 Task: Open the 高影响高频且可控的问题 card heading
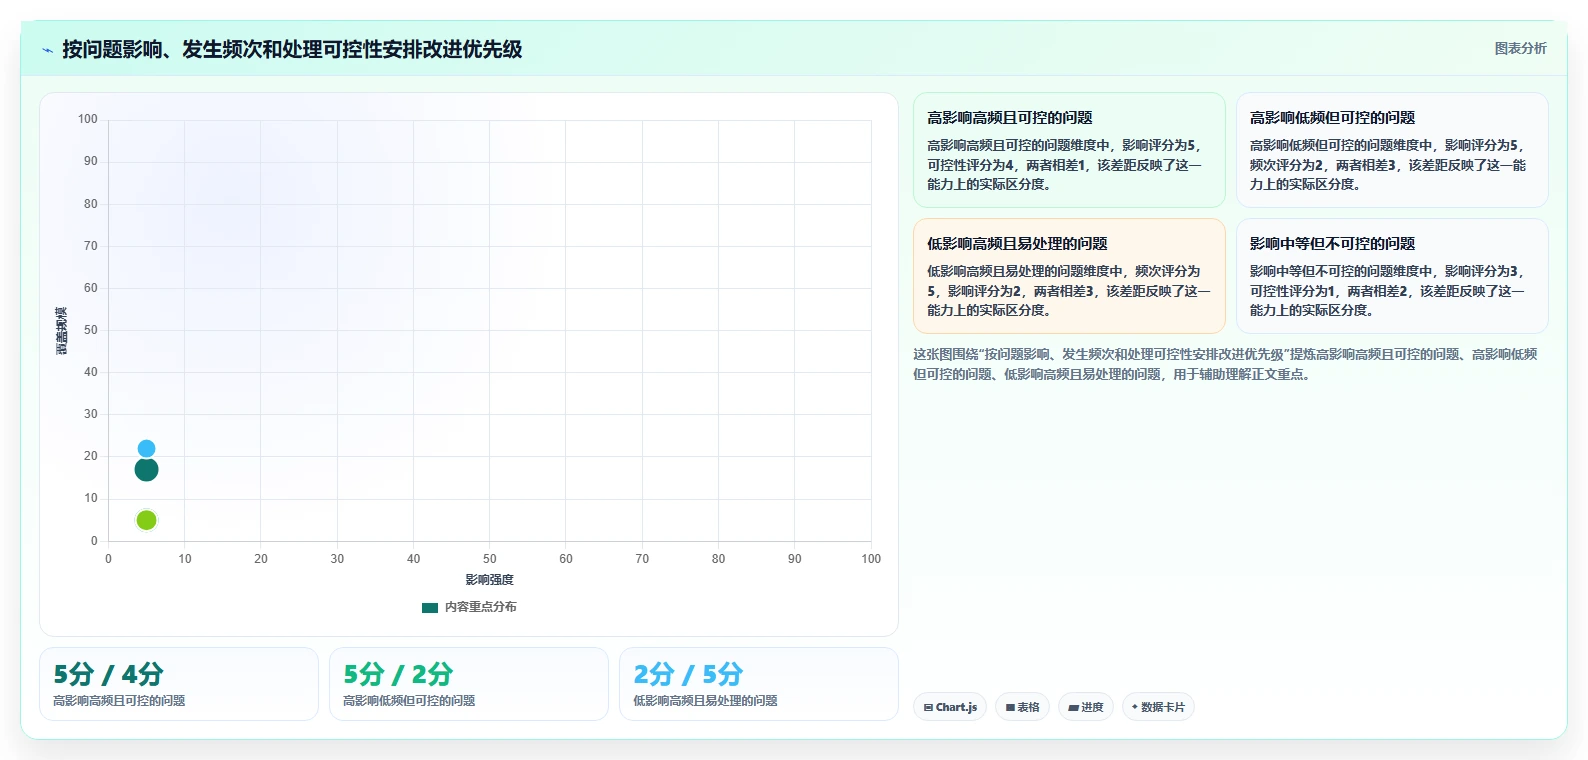tap(1009, 118)
